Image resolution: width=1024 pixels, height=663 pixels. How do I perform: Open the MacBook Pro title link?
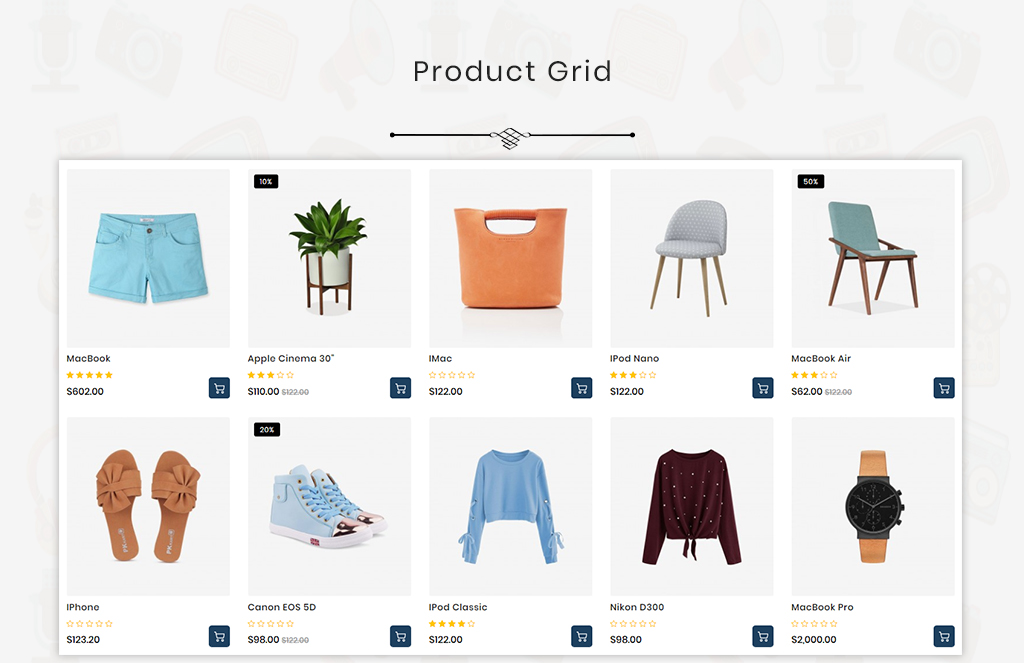click(x=822, y=607)
